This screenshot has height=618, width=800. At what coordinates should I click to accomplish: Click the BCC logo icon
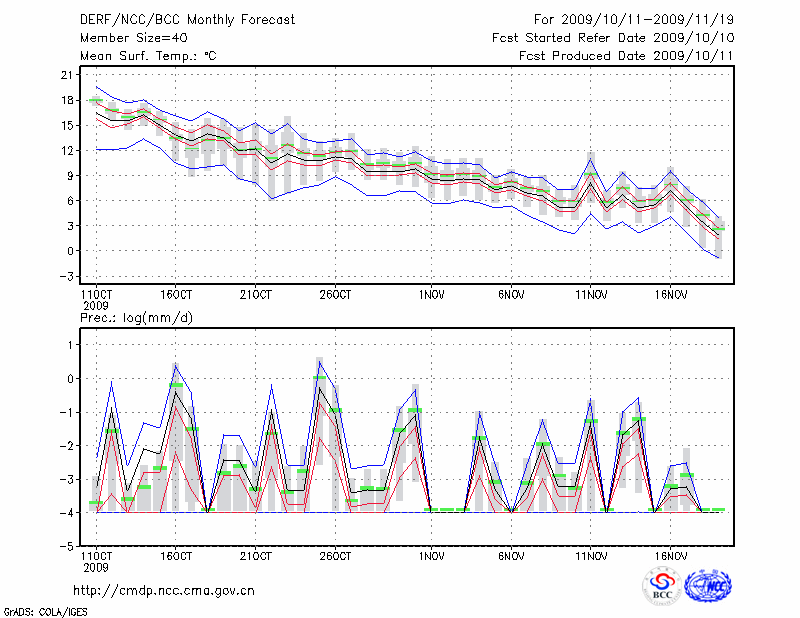(x=662, y=586)
